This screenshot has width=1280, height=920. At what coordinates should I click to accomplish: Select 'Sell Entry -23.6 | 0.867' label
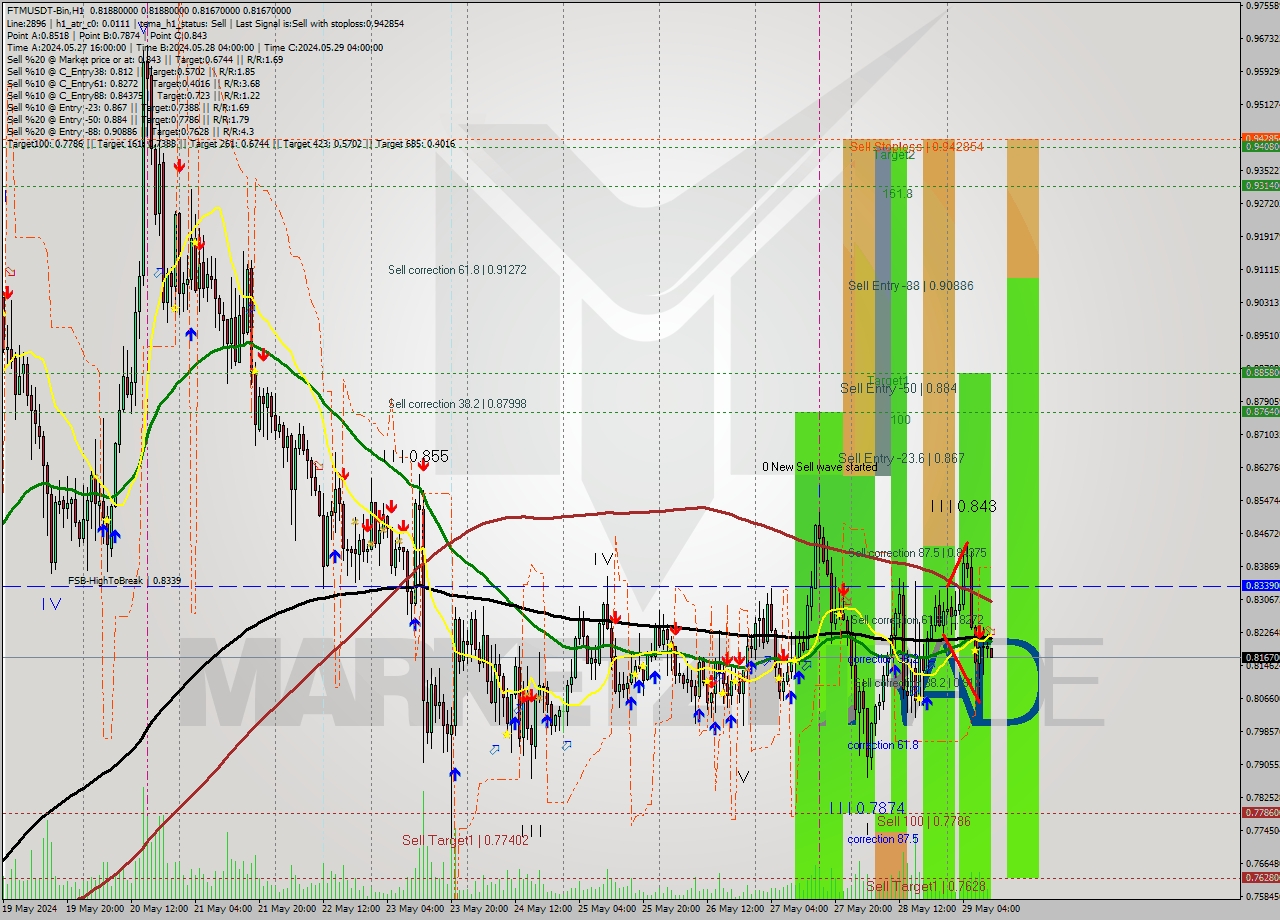(x=901, y=458)
